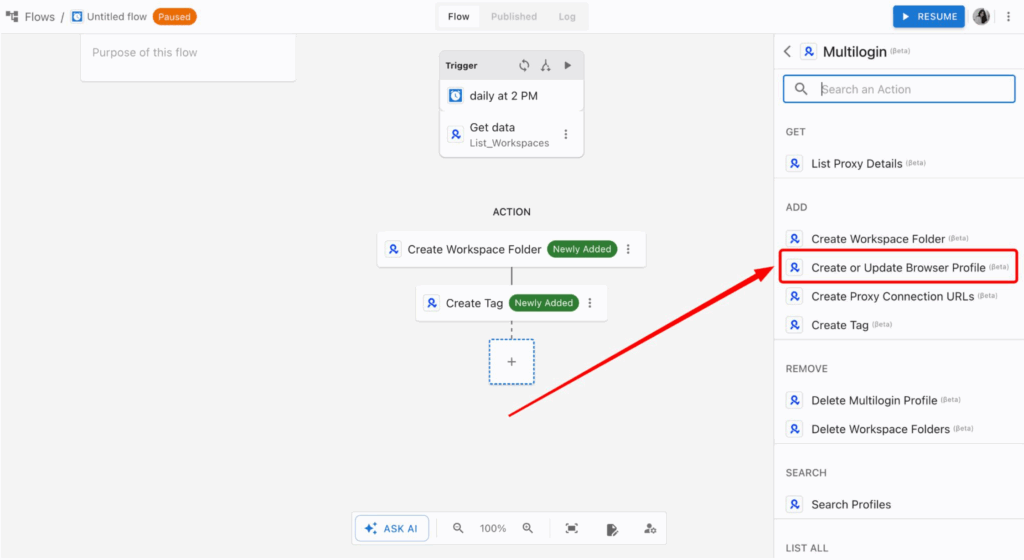
Task: Choose the Search Profiles action
Action: (x=899, y=505)
